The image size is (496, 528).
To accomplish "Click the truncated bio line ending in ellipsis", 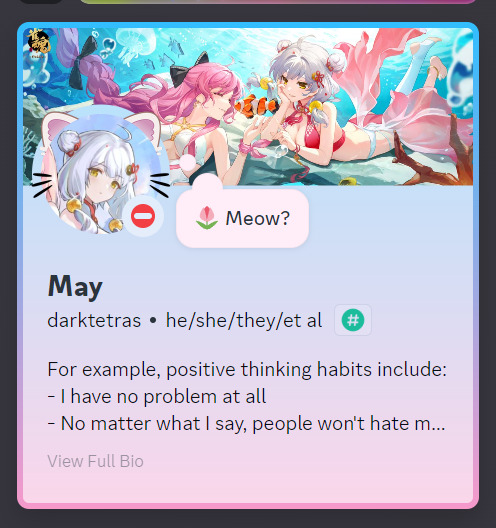I will 246,423.
